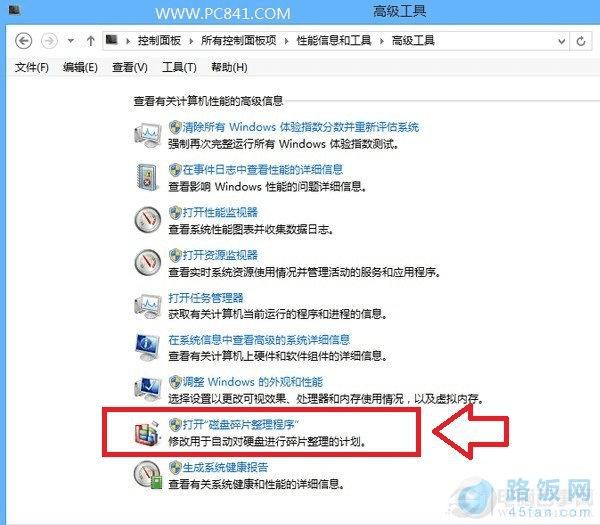Open 打开"磁盘碎片整理程序" link
The image size is (600, 525).
pyautogui.click(x=240, y=424)
